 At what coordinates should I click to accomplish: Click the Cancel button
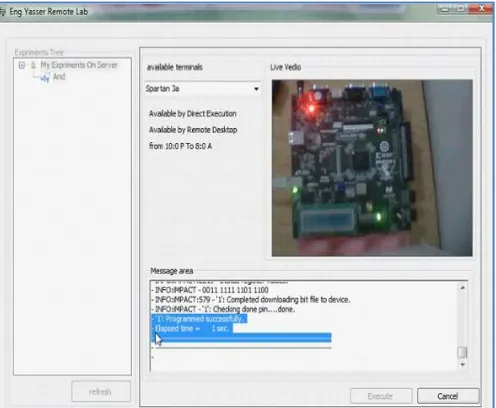[x=448, y=396]
